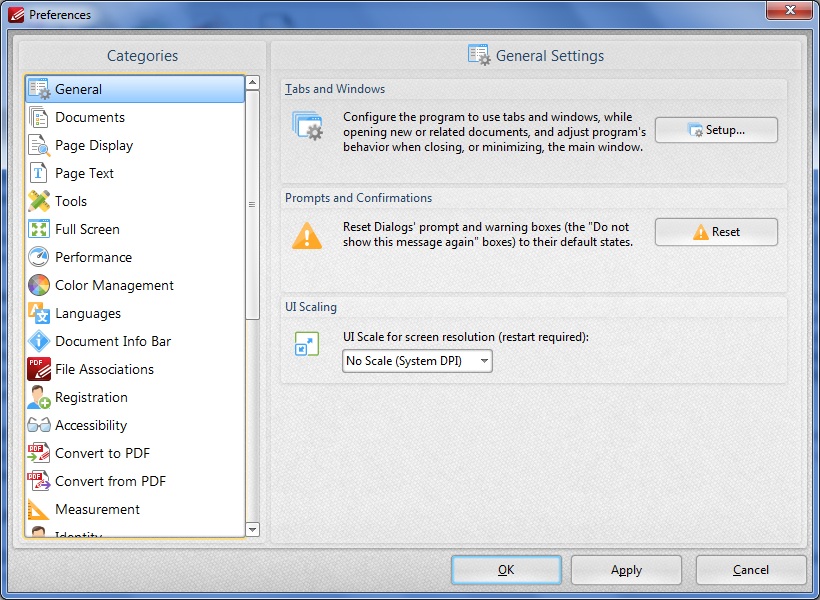This screenshot has height=600, width=820.
Task: Select the Full Screen category icon
Action: click(37, 229)
